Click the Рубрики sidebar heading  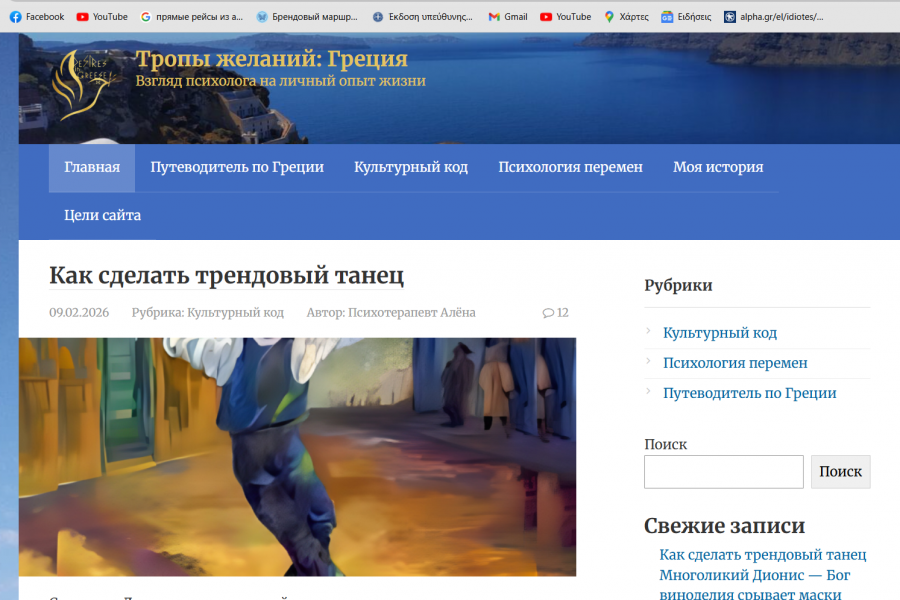[x=678, y=285]
